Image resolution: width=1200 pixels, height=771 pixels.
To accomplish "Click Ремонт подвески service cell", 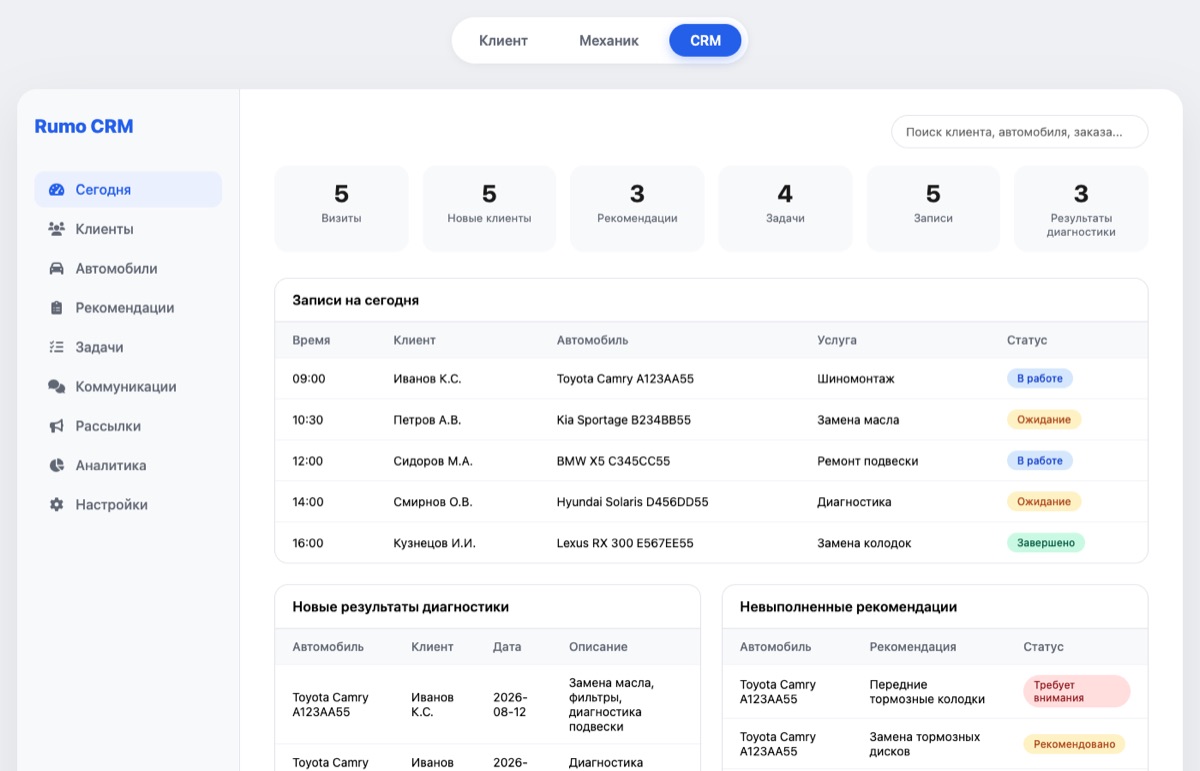I will (x=868, y=461).
